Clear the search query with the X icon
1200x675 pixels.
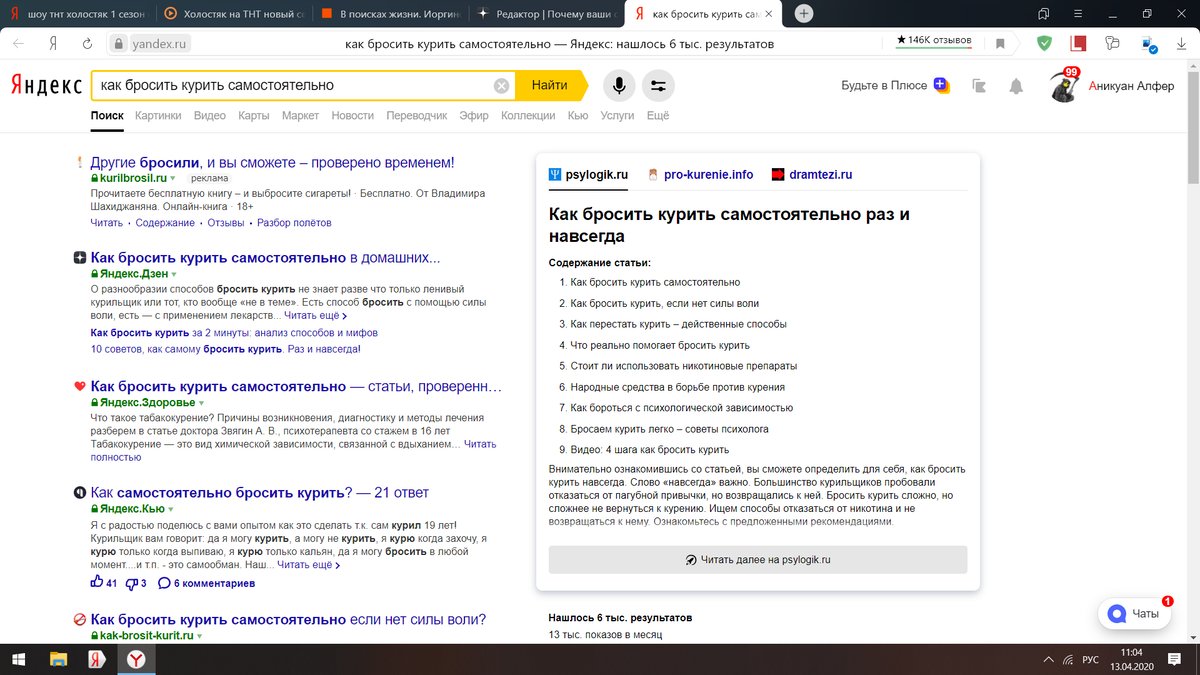pyautogui.click(x=502, y=86)
